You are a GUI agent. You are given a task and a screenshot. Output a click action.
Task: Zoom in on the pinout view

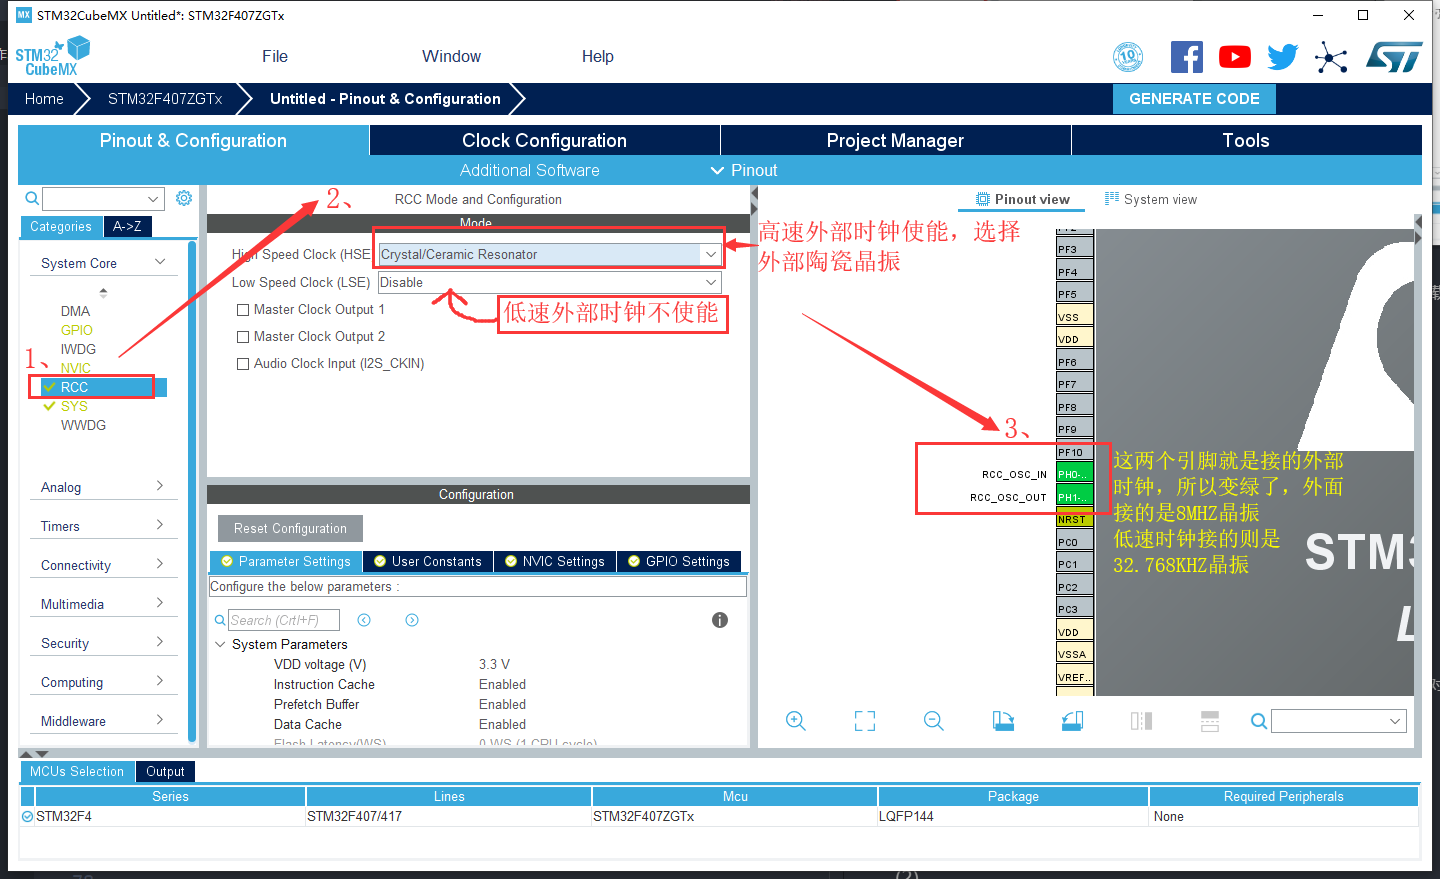[x=796, y=721]
